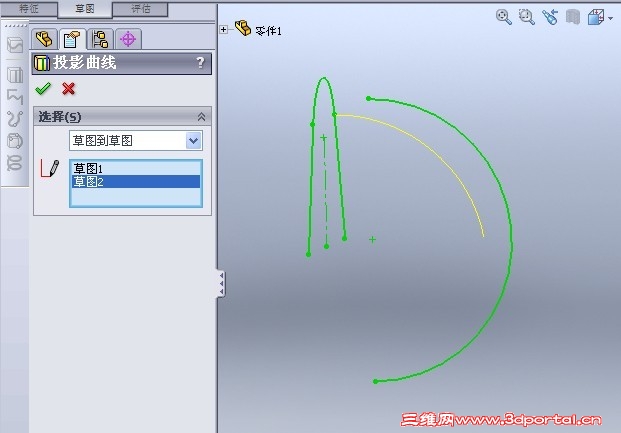Screen dimensions: 621x433
Task: Expand the 零件1 tree node
Action: 223,29
